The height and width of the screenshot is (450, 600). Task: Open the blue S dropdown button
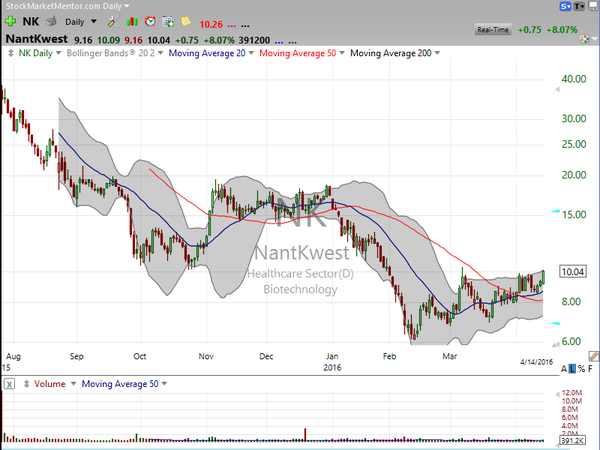[566, 7]
